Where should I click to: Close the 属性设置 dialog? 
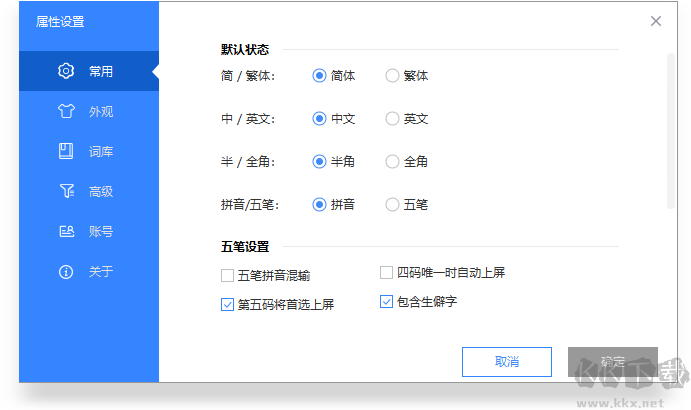(x=656, y=21)
